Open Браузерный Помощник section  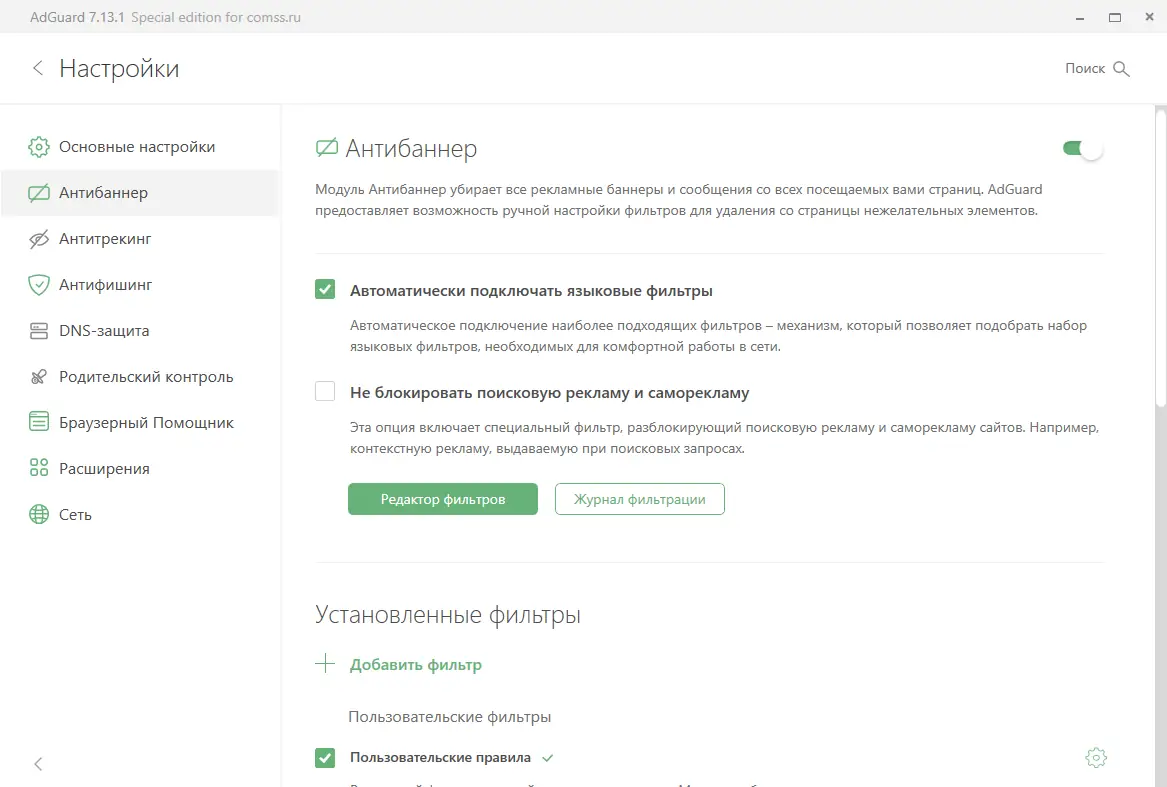(140, 422)
